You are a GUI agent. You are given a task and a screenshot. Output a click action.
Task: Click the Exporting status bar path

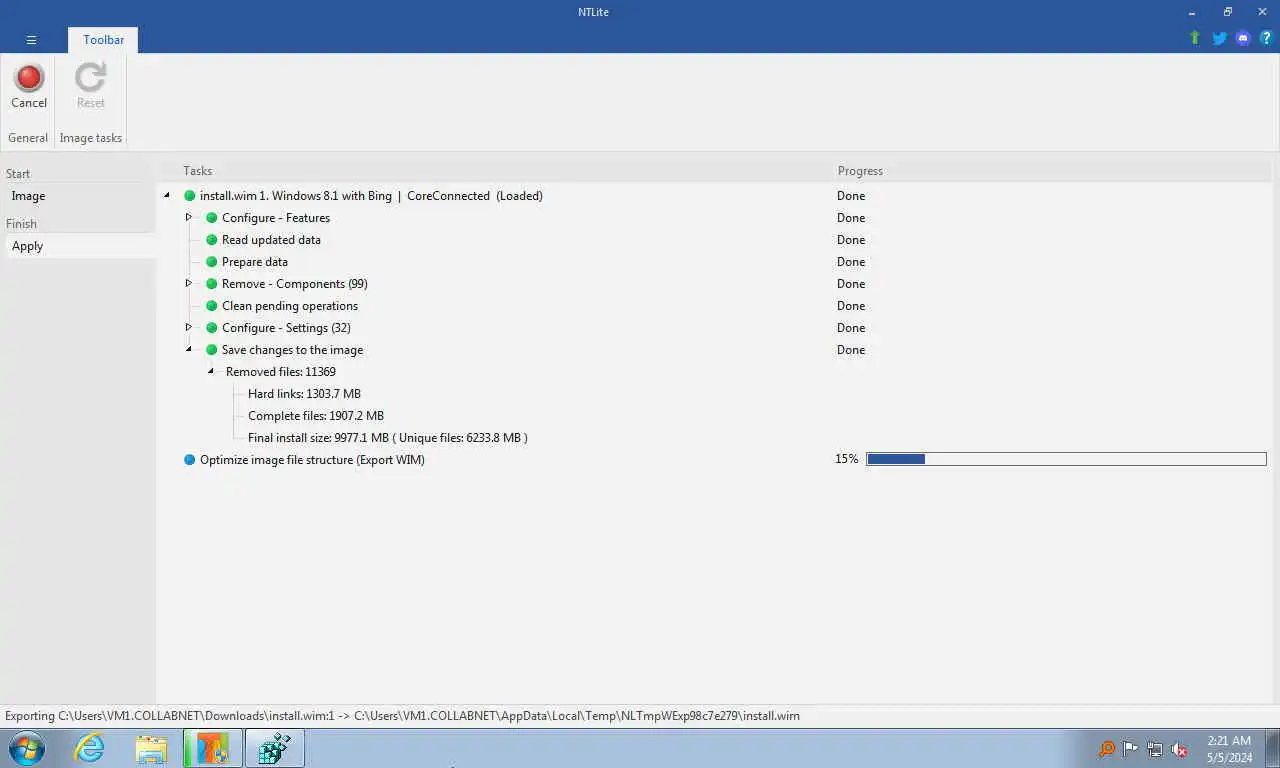point(402,716)
